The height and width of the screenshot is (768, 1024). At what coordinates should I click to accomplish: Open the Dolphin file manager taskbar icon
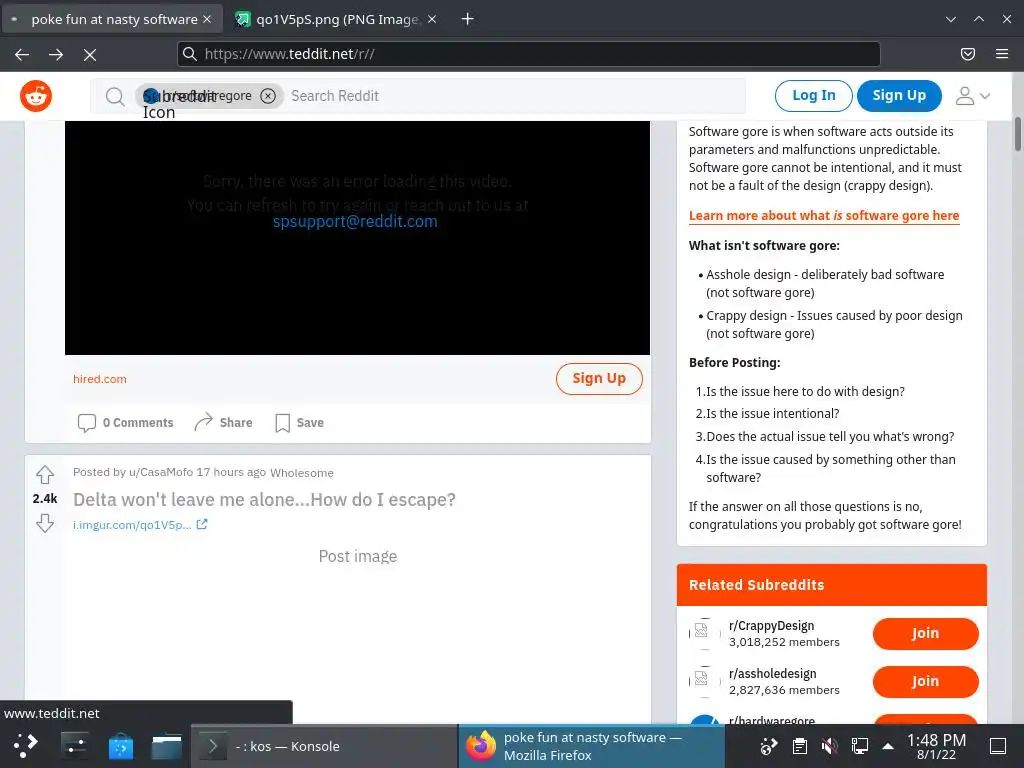[x=167, y=746]
